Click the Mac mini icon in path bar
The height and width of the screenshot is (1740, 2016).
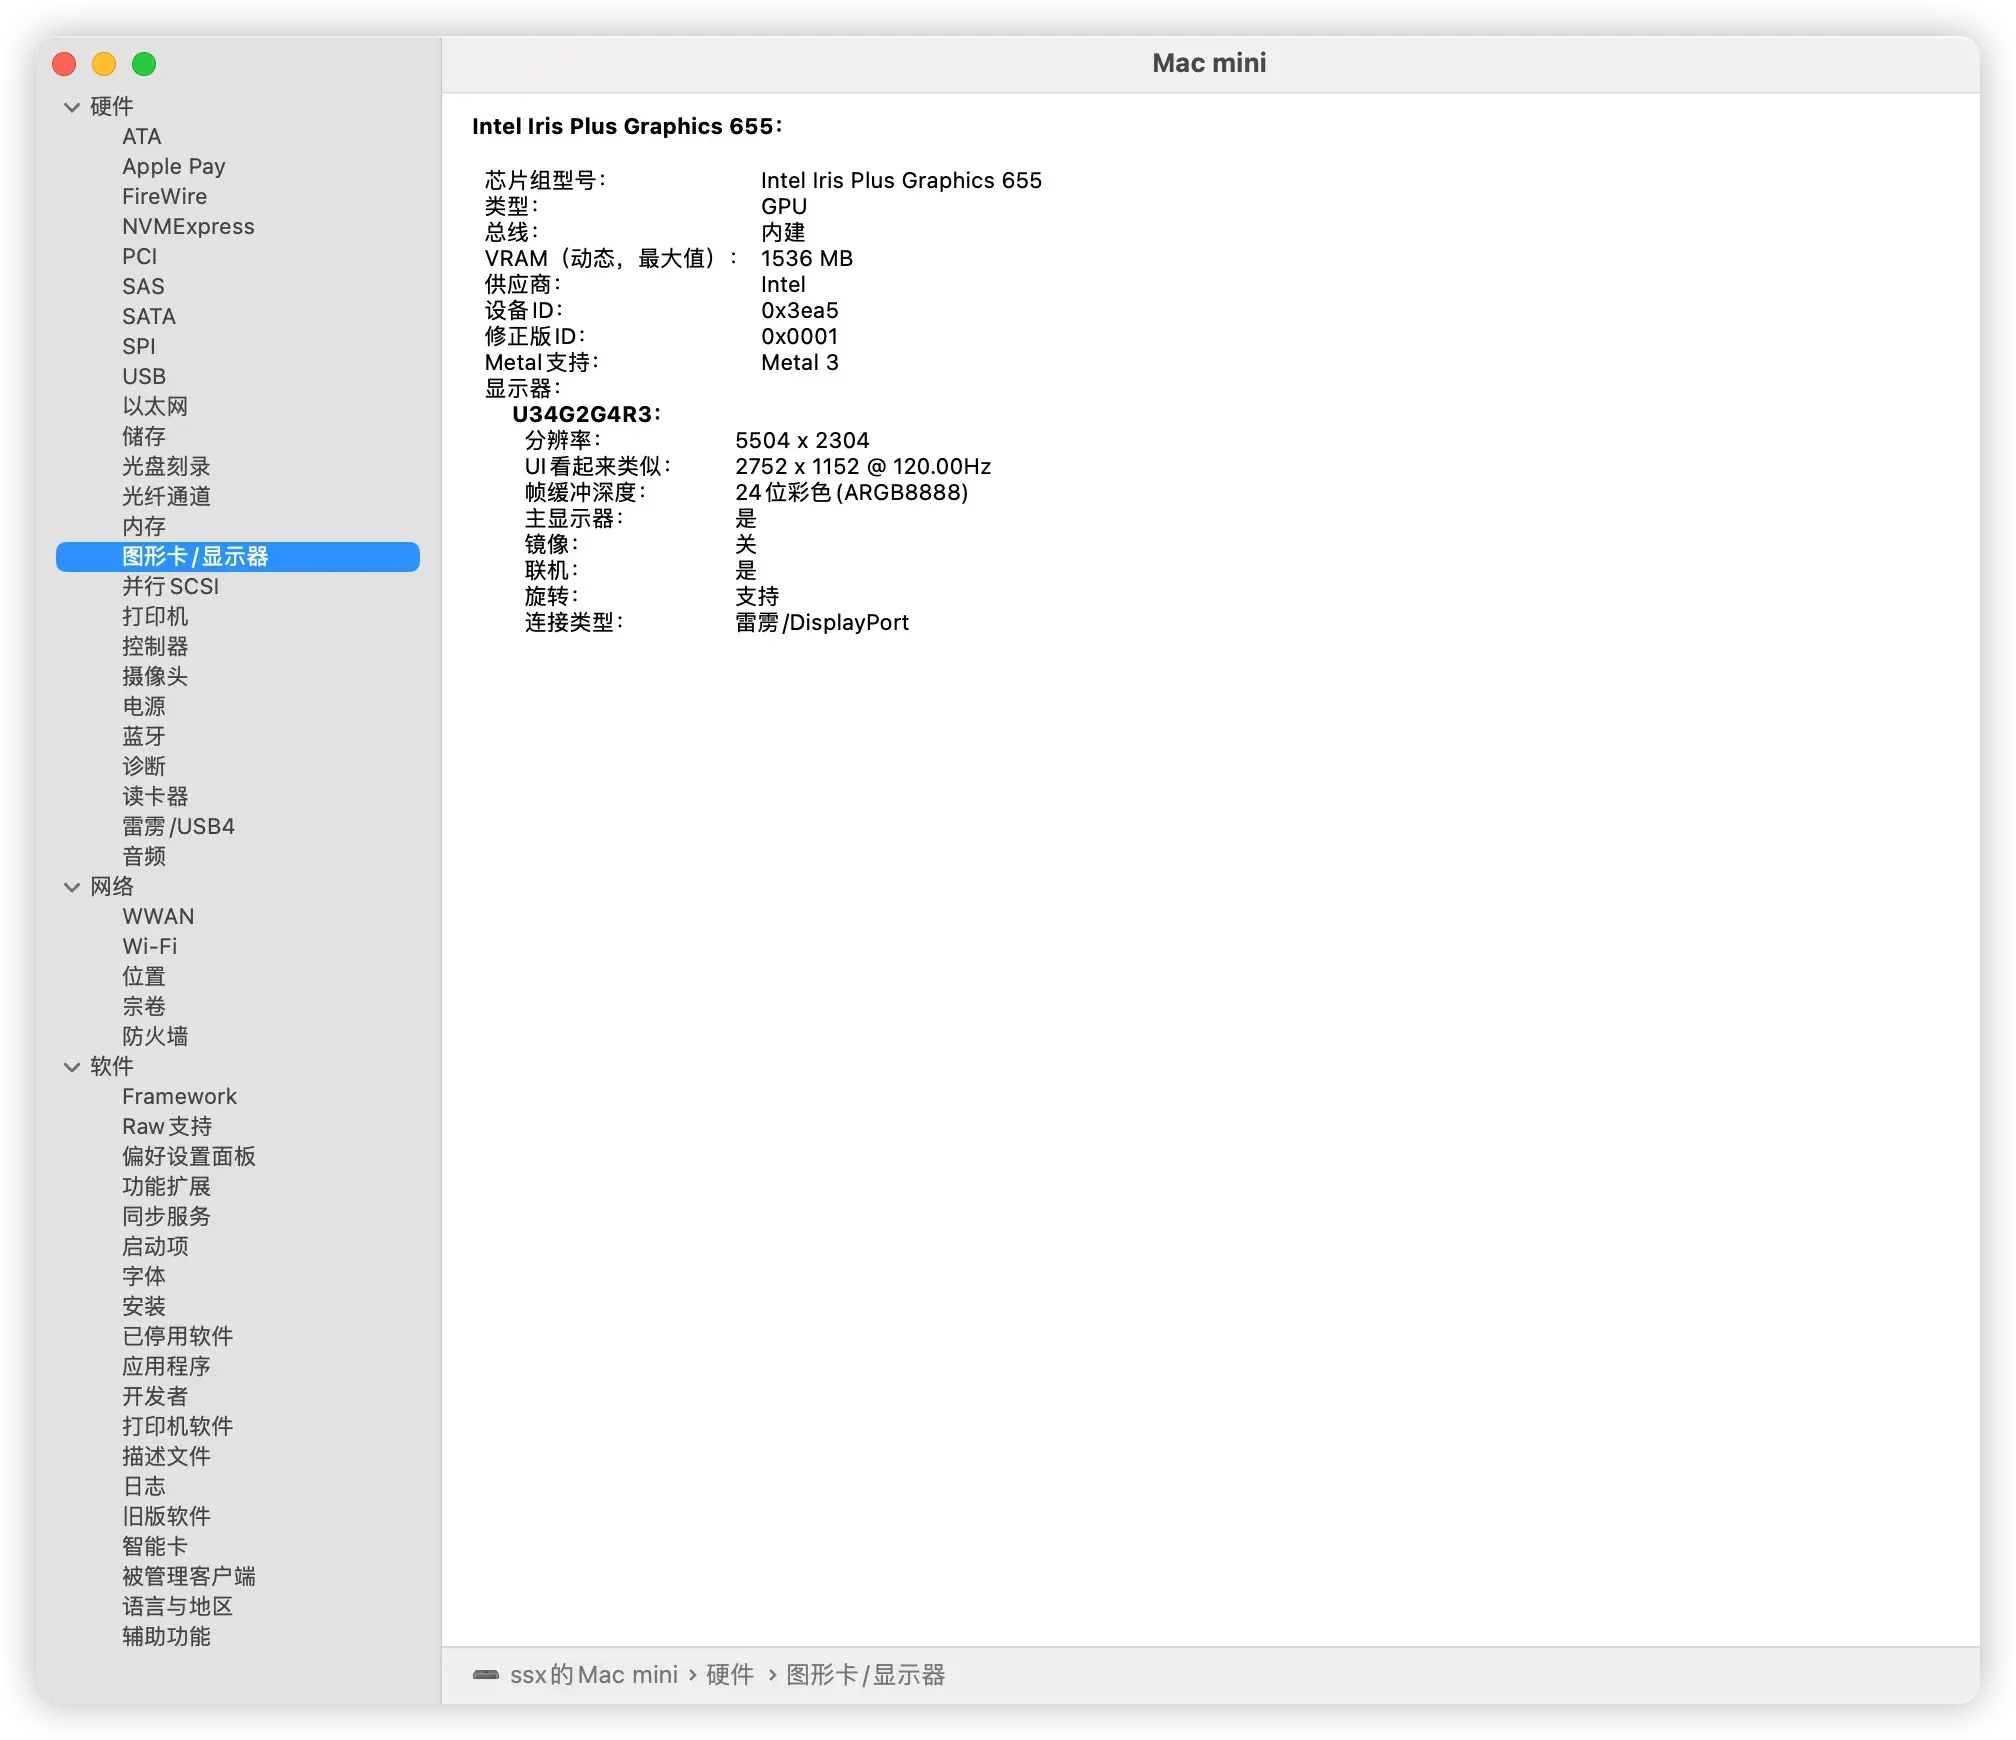point(486,1675)
